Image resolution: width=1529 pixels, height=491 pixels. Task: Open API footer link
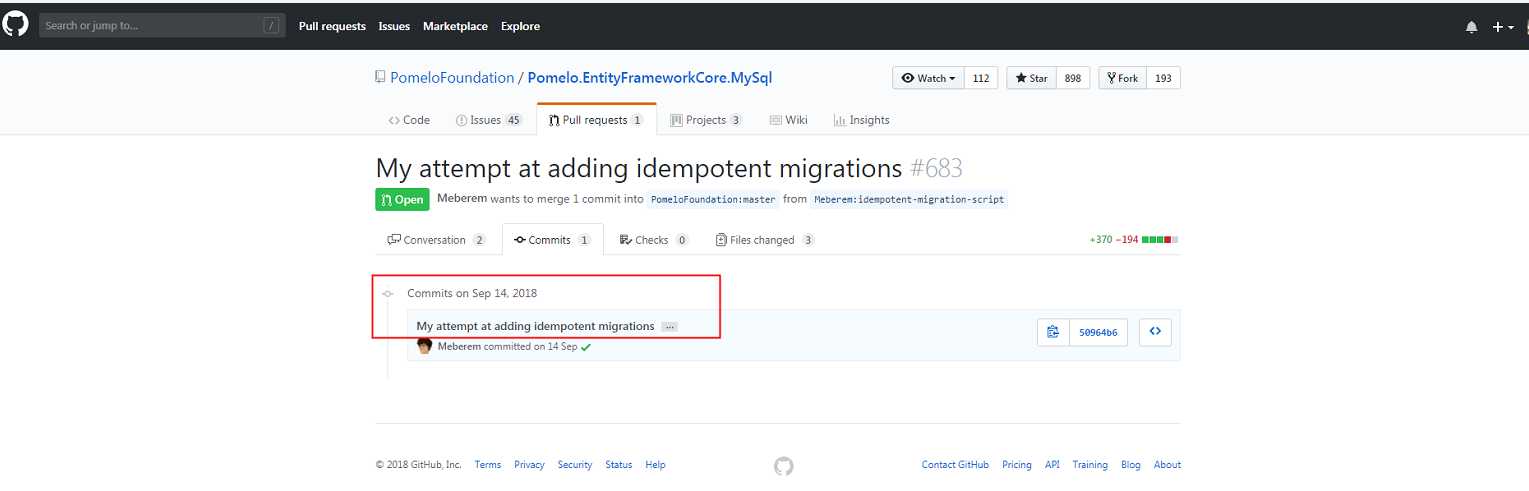[x=1052, y=465]
